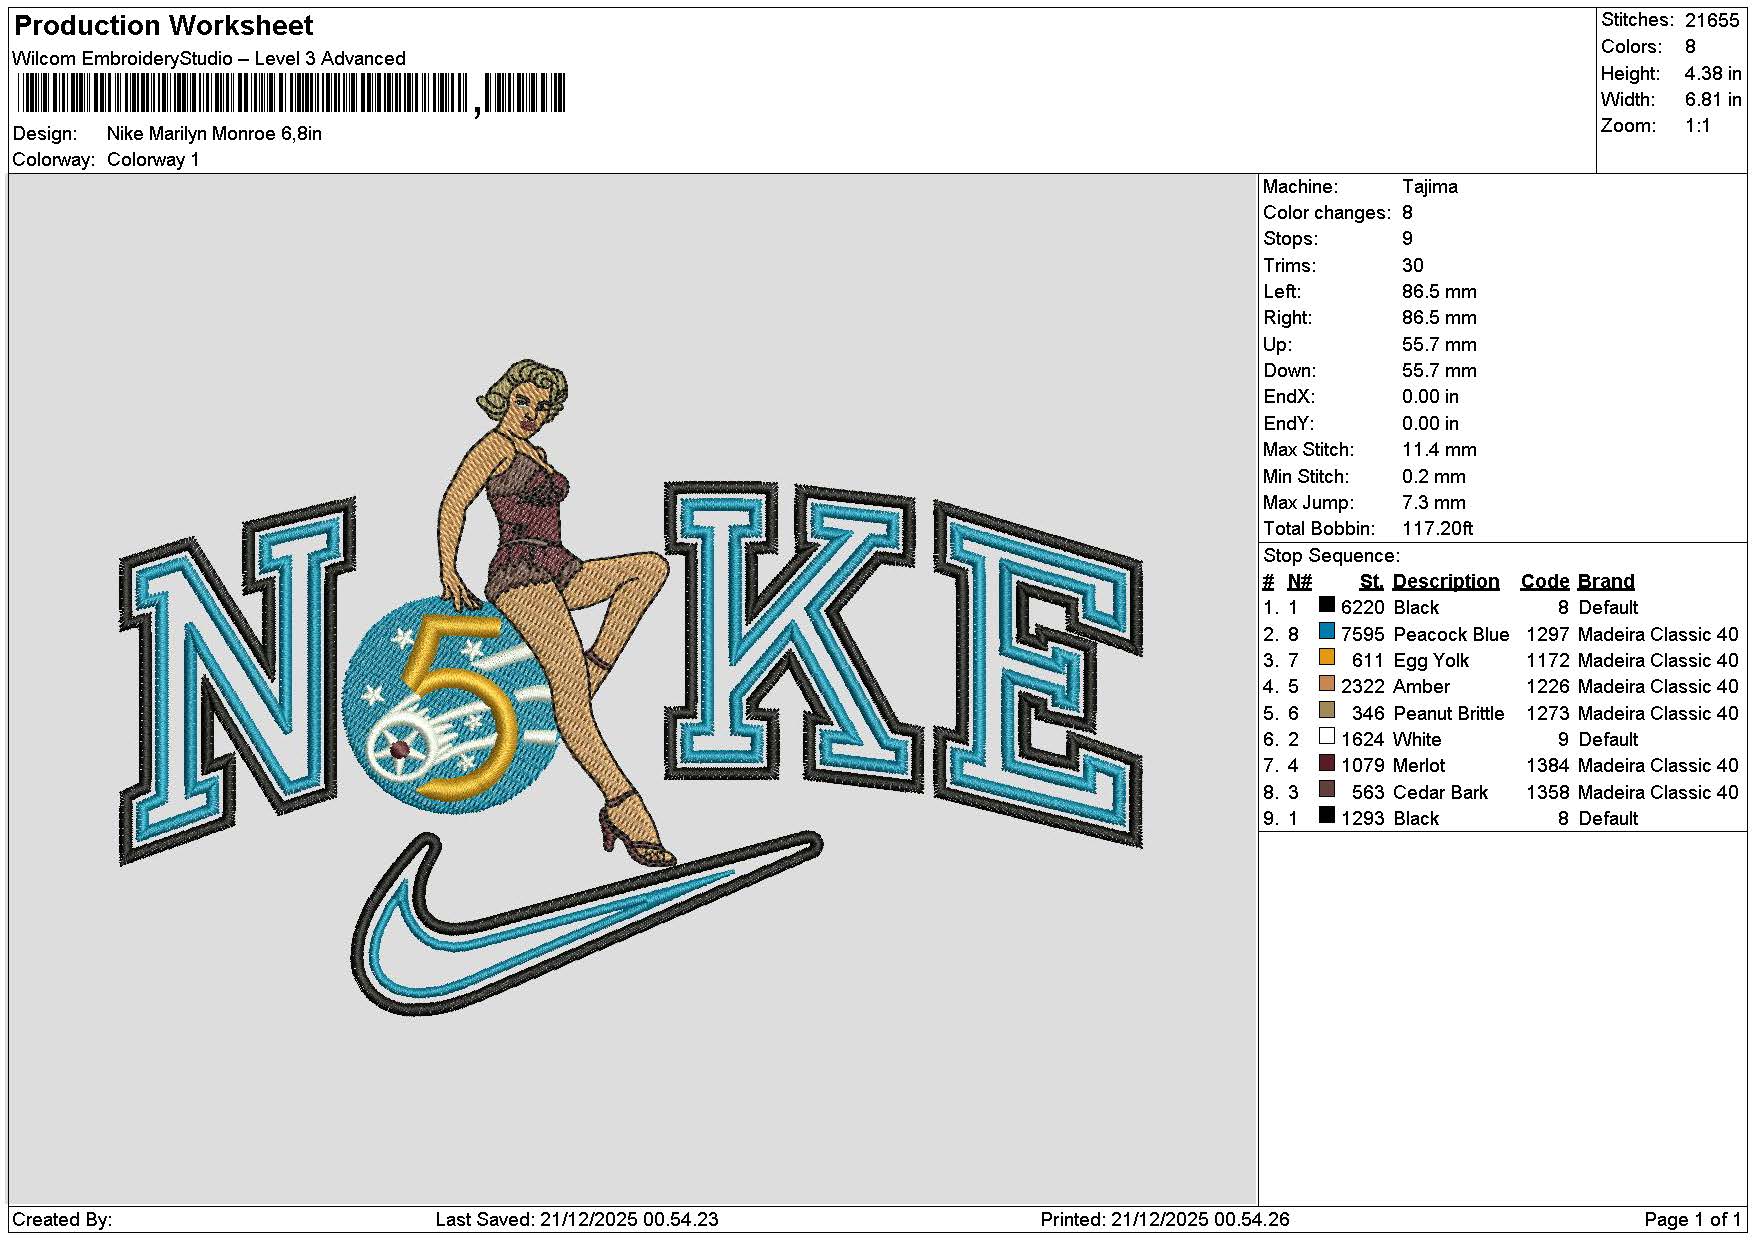1755x1240 pixels.
Task: Click the "Printed: 21/12/2025 00.54.26" text
Action: tap(1165, 1220)
